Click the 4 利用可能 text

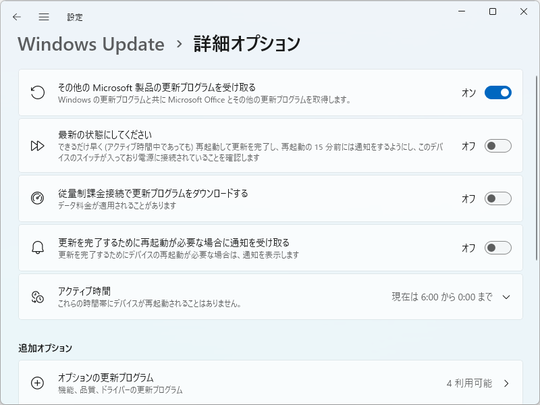pyautogui.click(x=469, y=383)
